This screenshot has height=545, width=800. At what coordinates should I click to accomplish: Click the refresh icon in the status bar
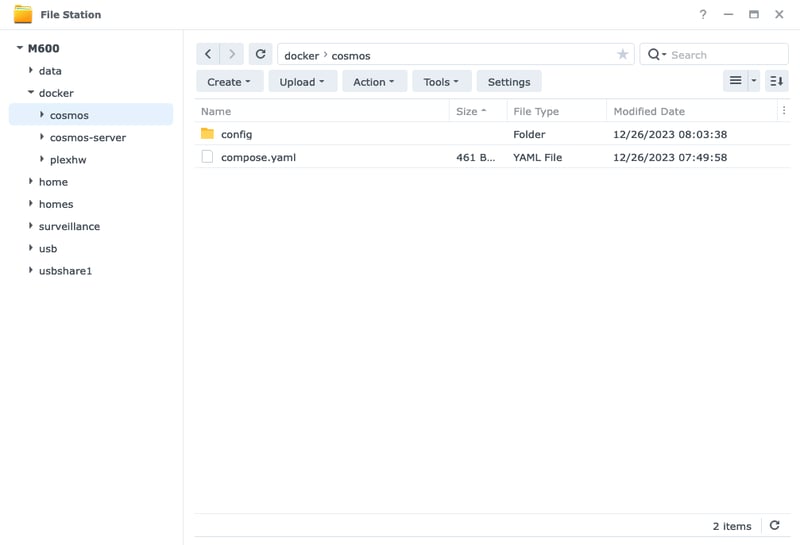click(774, 526)
